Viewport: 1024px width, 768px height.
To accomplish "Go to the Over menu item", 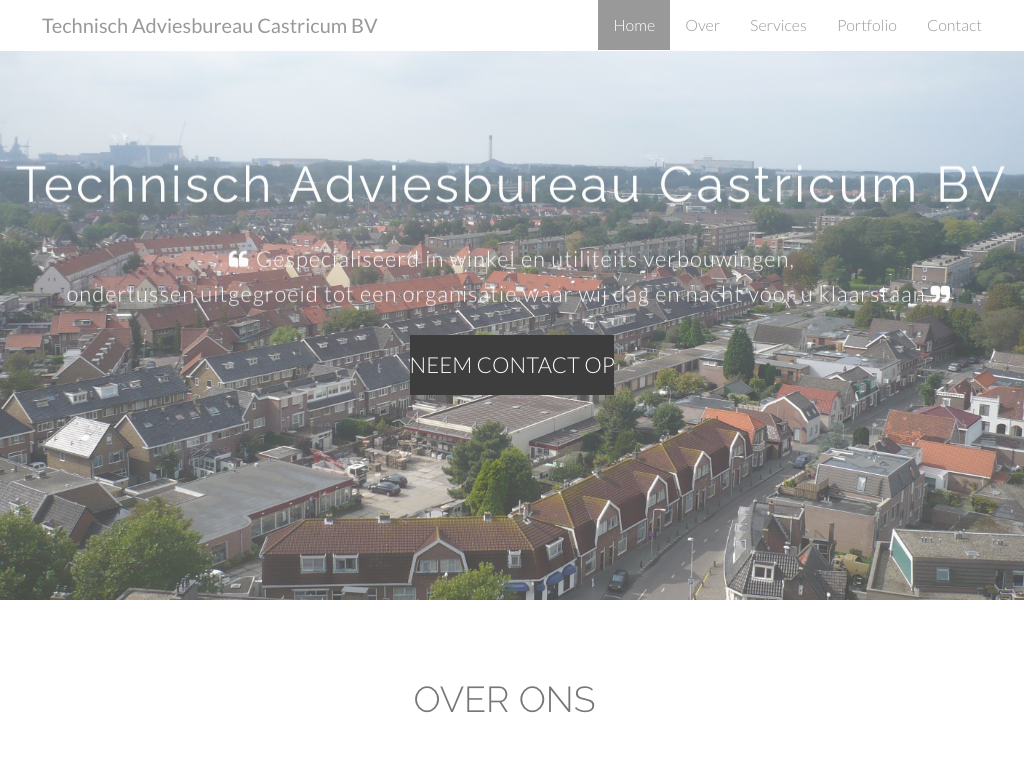I will pyautogui.click(x=702, y=25).
